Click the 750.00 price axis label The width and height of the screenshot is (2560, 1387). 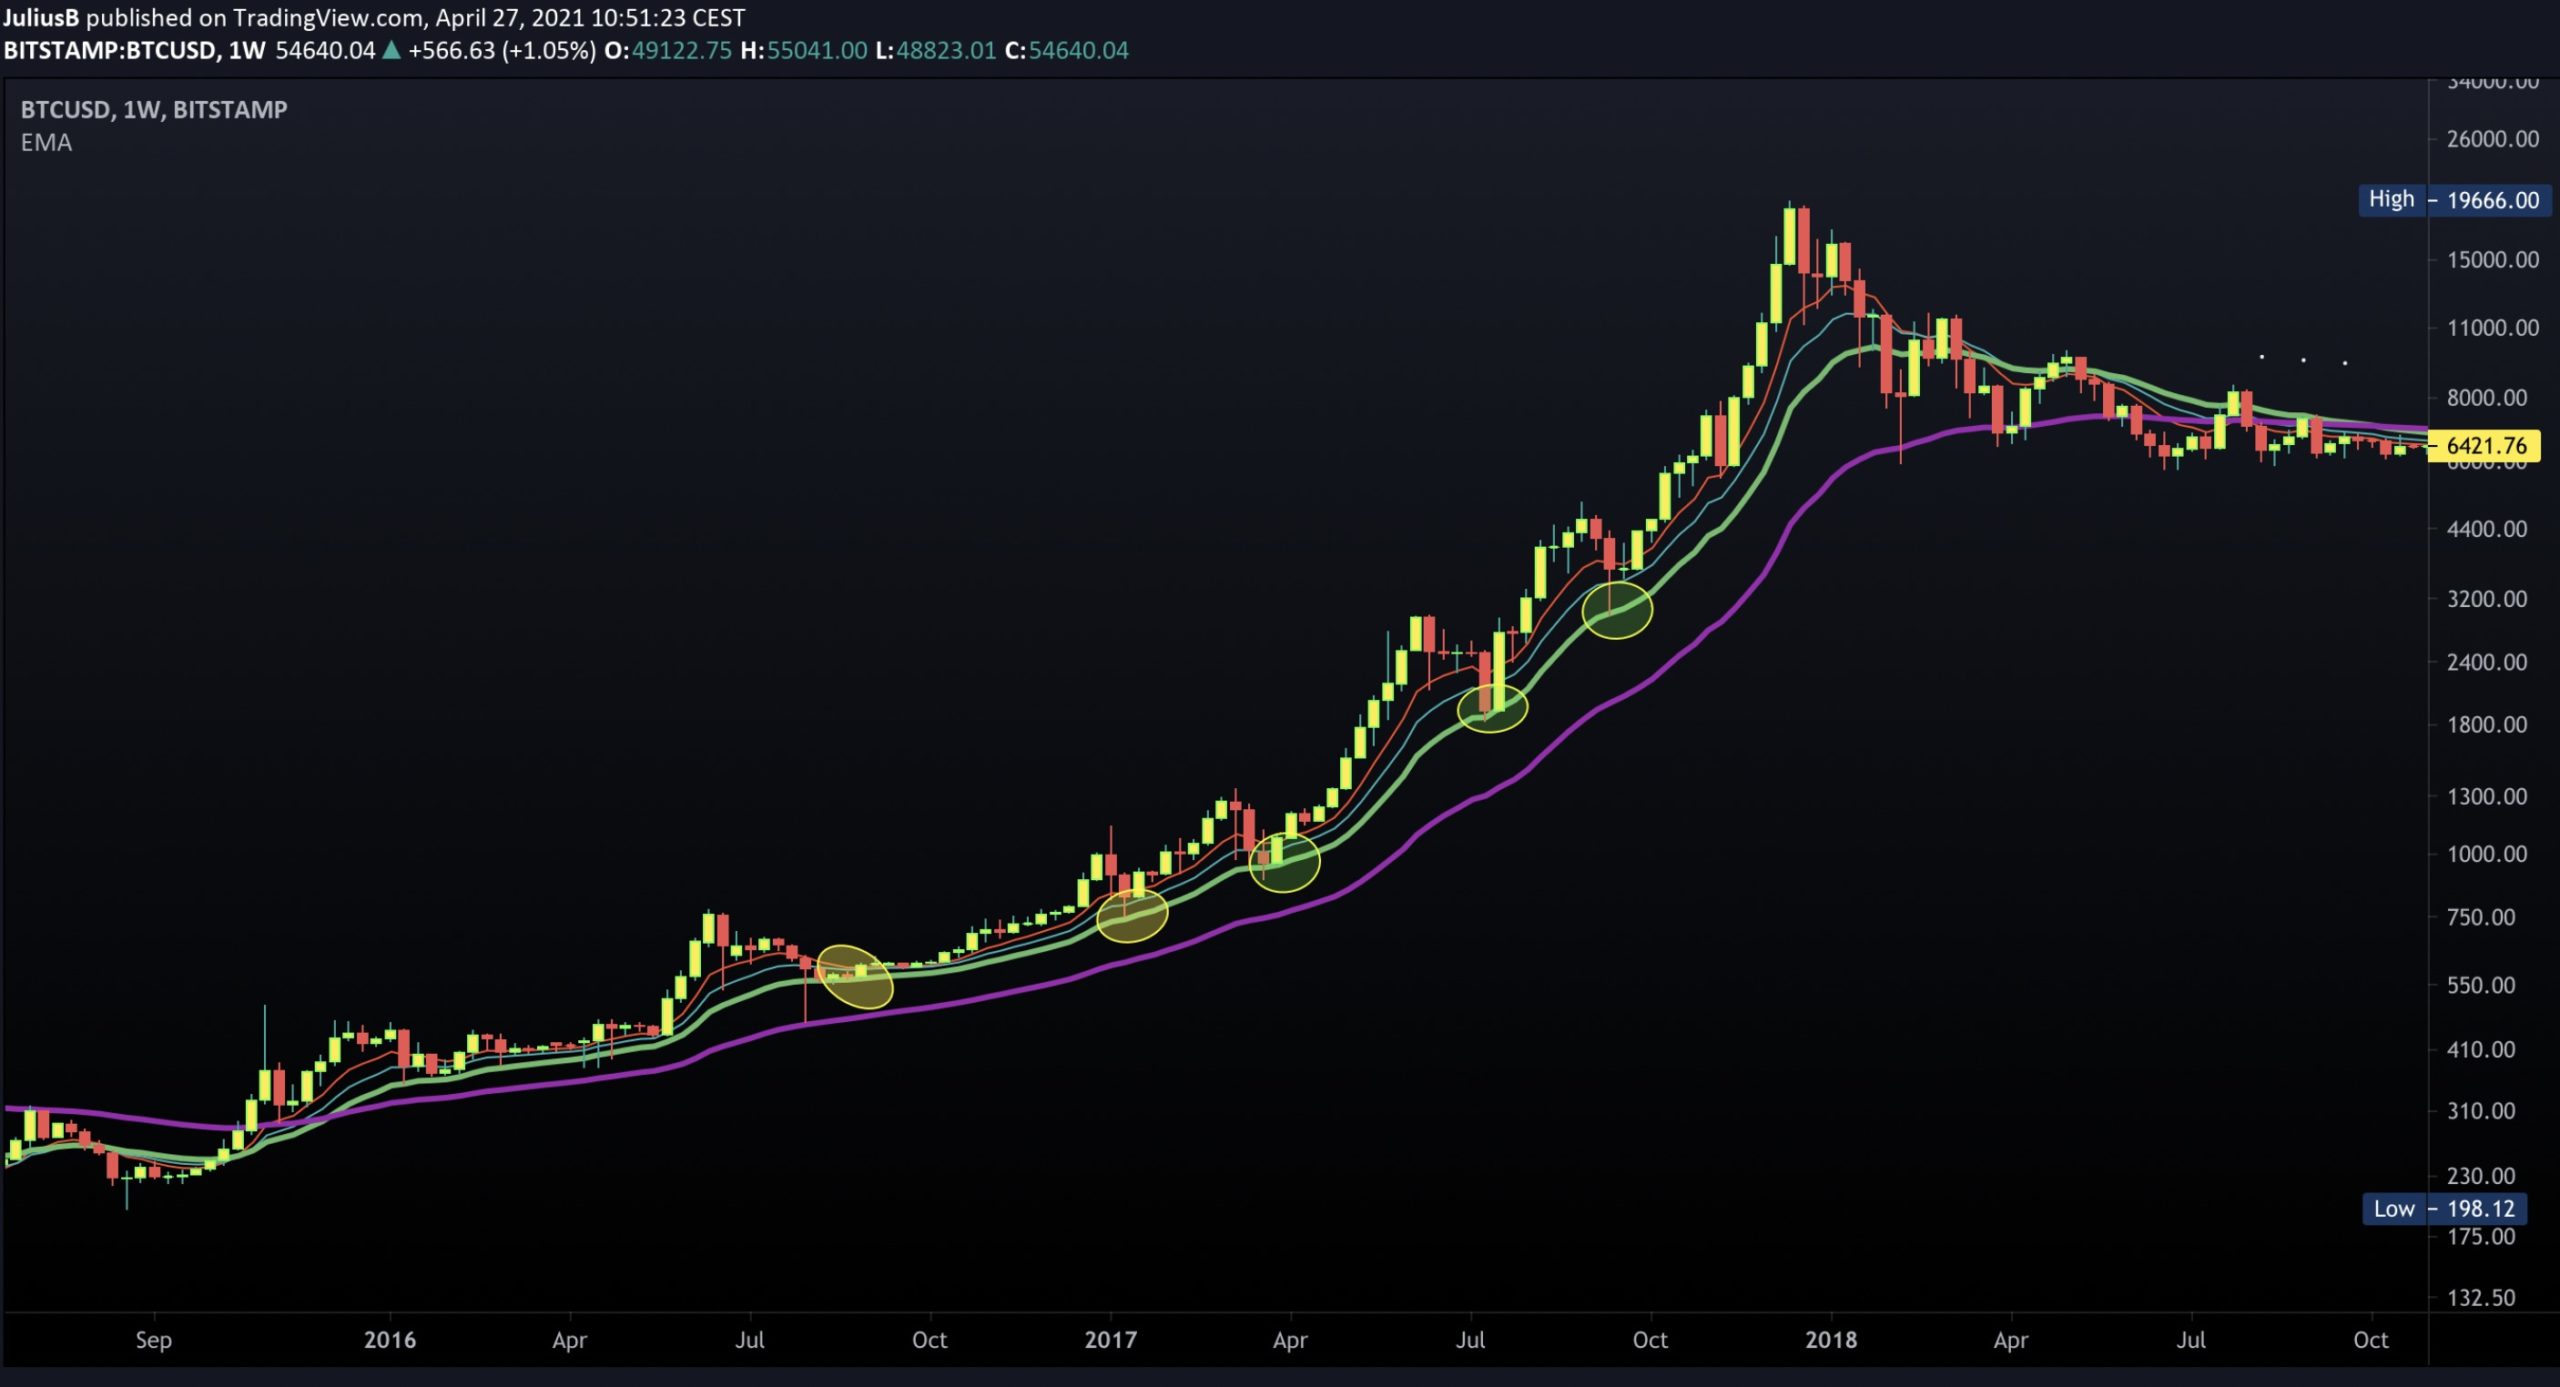point(2480,917)
